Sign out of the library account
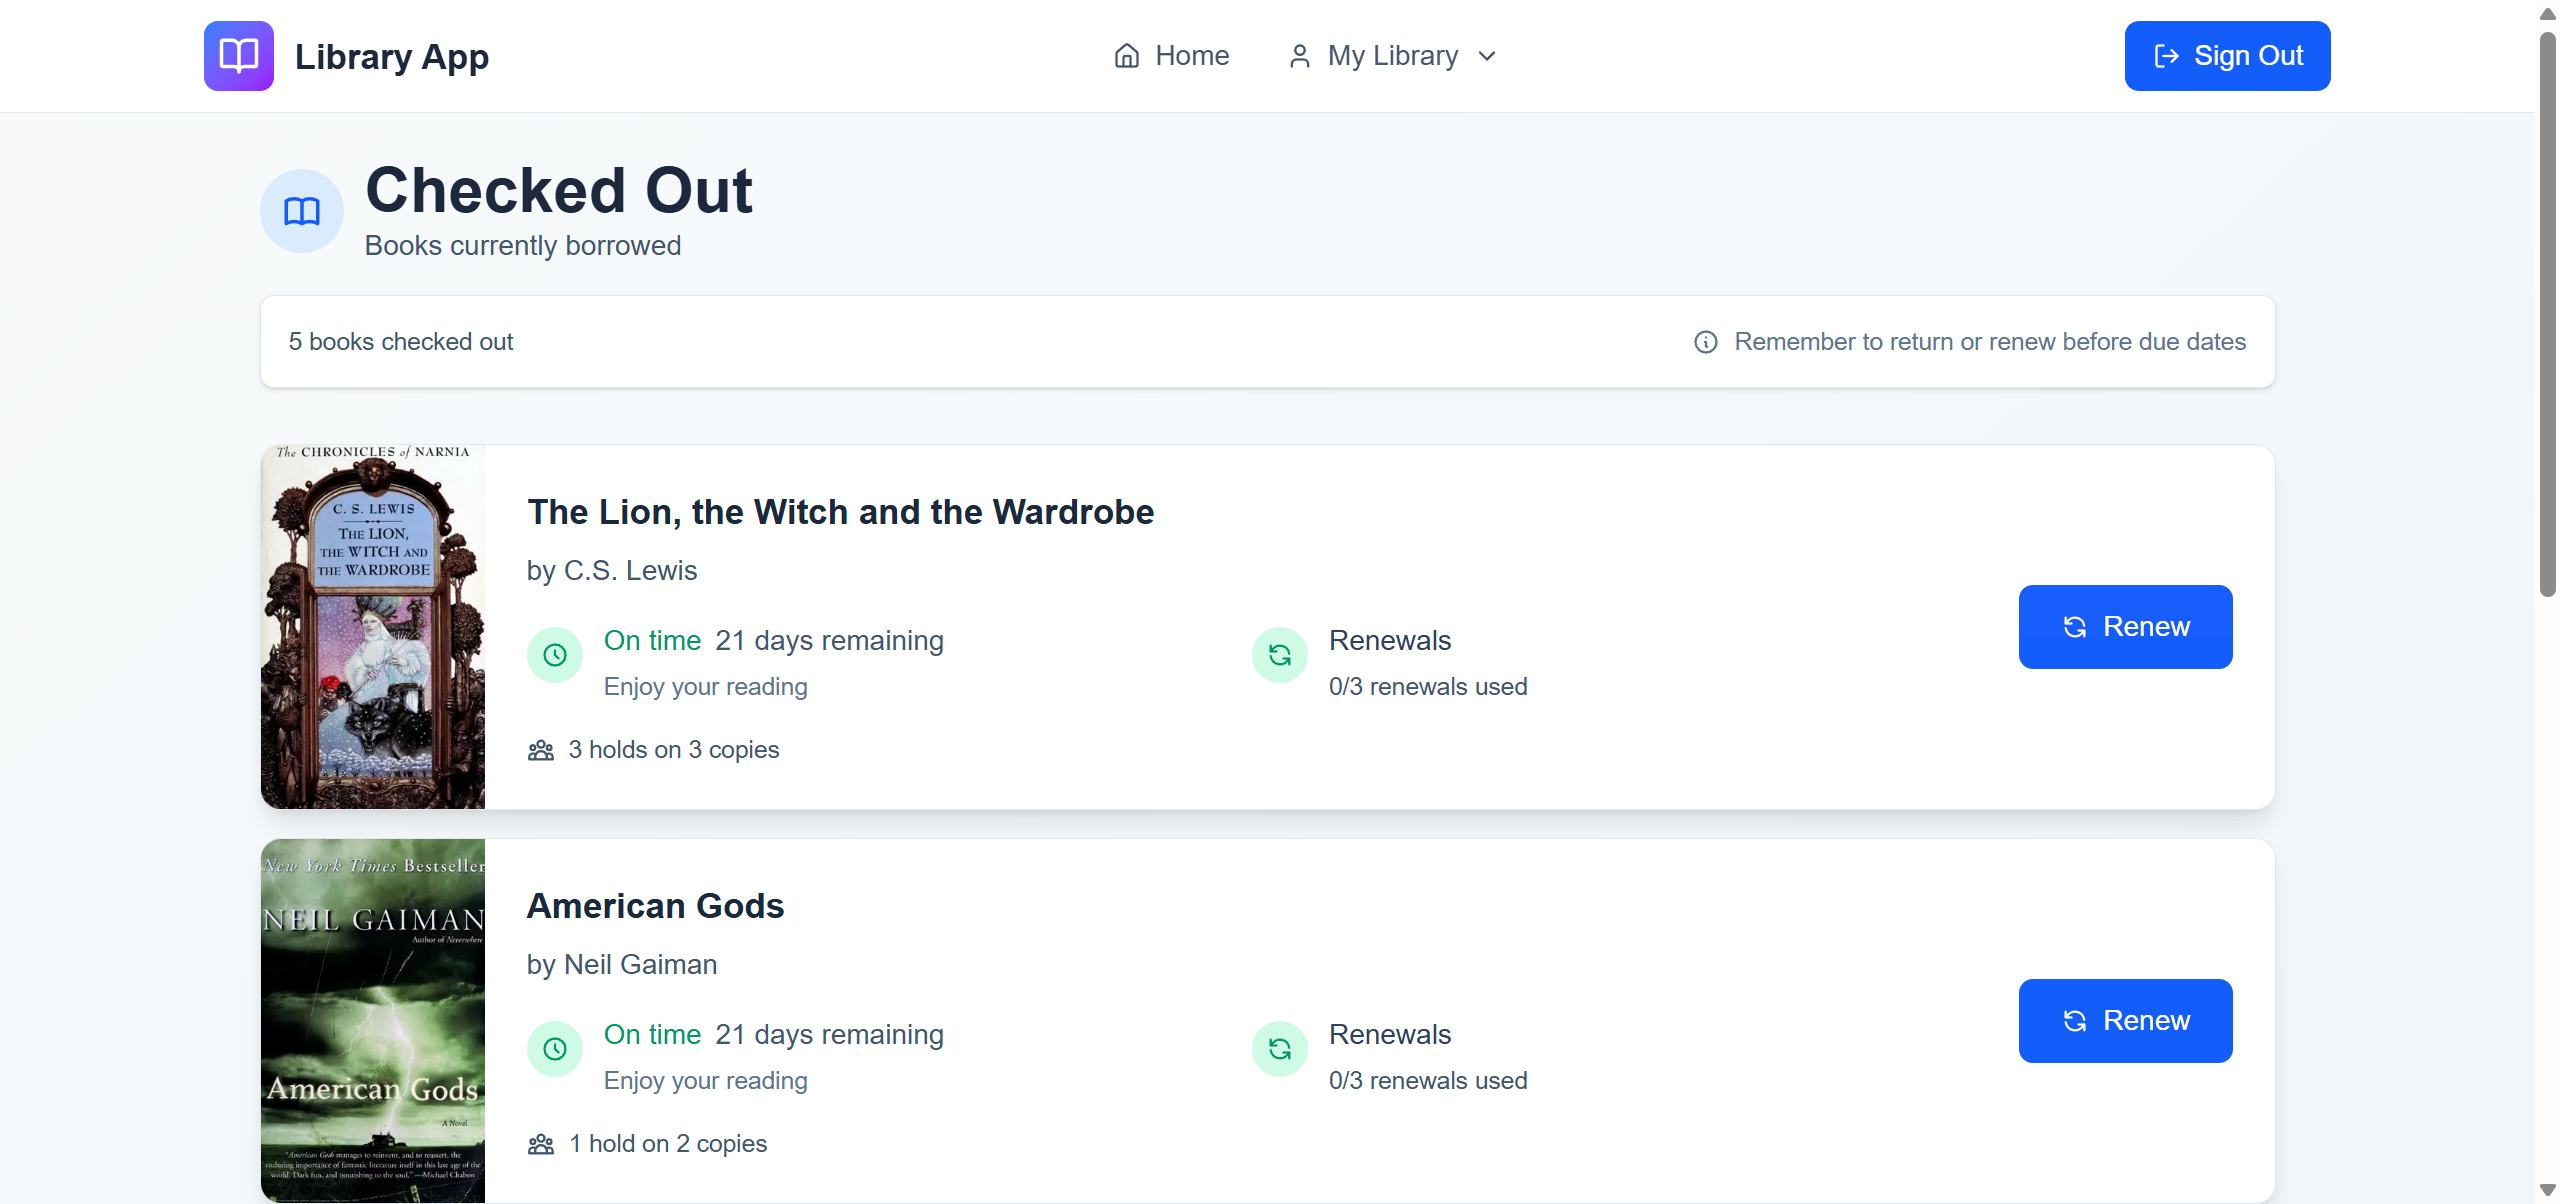The height and width of the screenshot is (1204, 2561). (x=2227, y=56)
